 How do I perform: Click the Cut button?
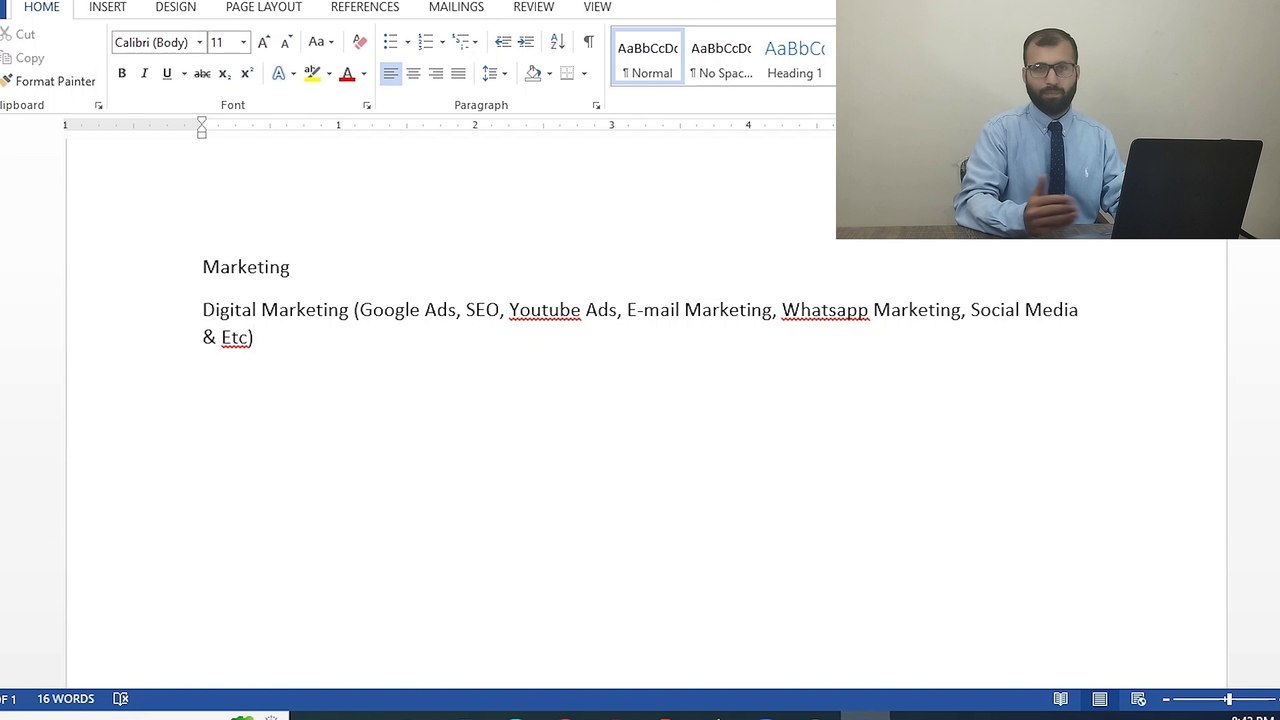(18, 34)
